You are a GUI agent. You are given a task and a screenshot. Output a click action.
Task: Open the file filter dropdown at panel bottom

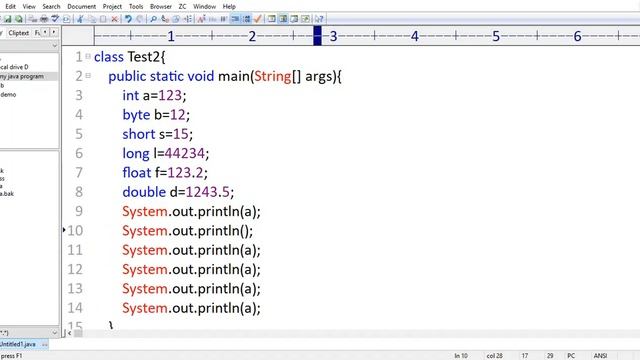click(x=54, y=333)
